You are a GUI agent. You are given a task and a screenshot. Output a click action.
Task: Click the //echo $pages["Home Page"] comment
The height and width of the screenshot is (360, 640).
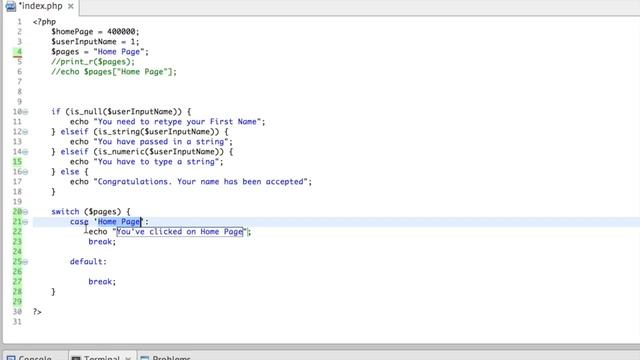[114, 72]
